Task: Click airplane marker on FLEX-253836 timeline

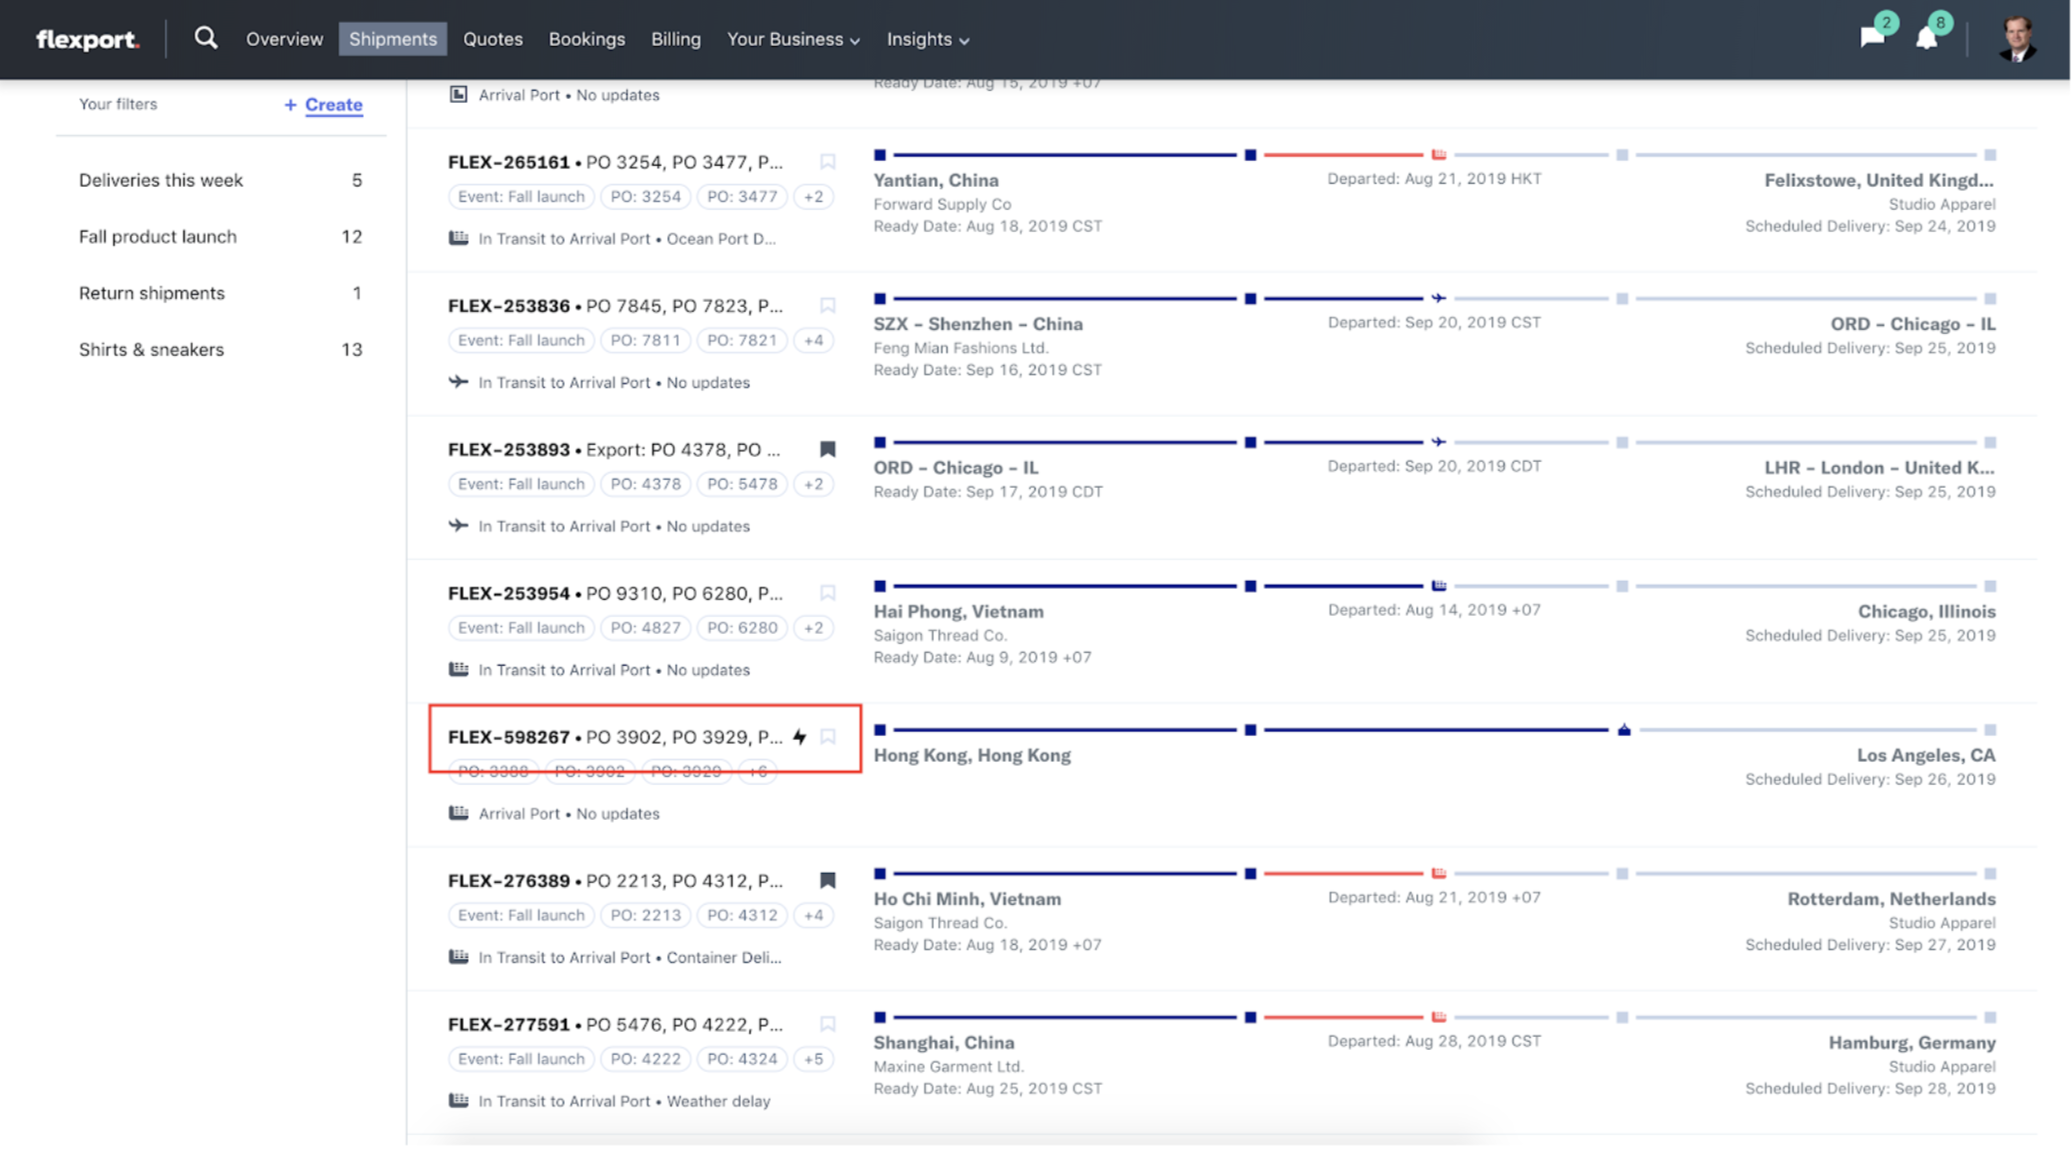Action: pos(1438,298)
